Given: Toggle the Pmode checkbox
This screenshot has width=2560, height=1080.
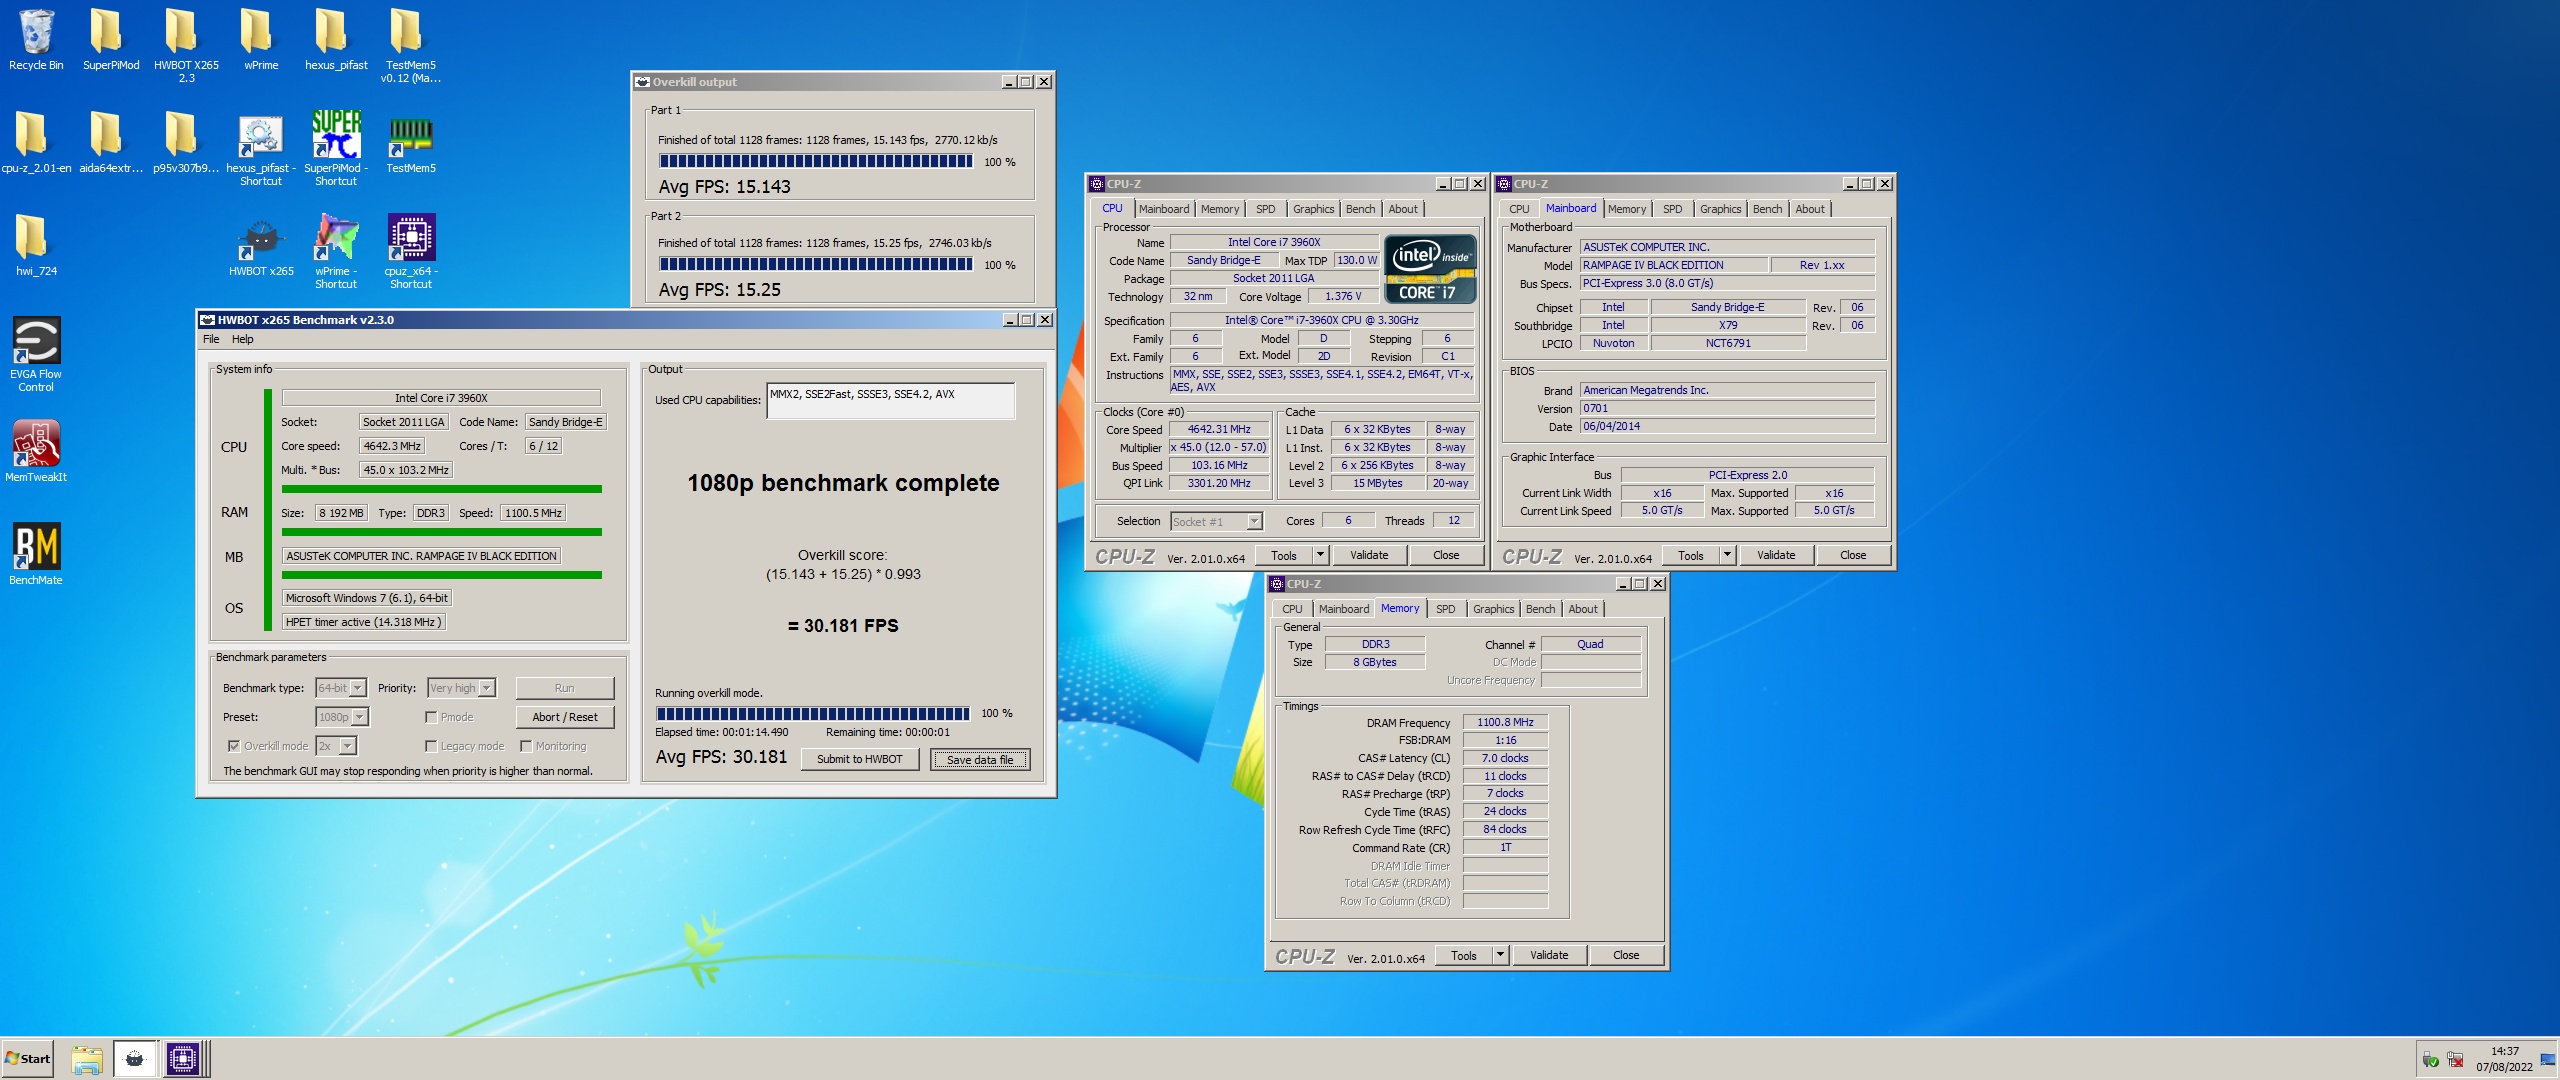Looking at the screenshot, I should (x=431, y=717).
